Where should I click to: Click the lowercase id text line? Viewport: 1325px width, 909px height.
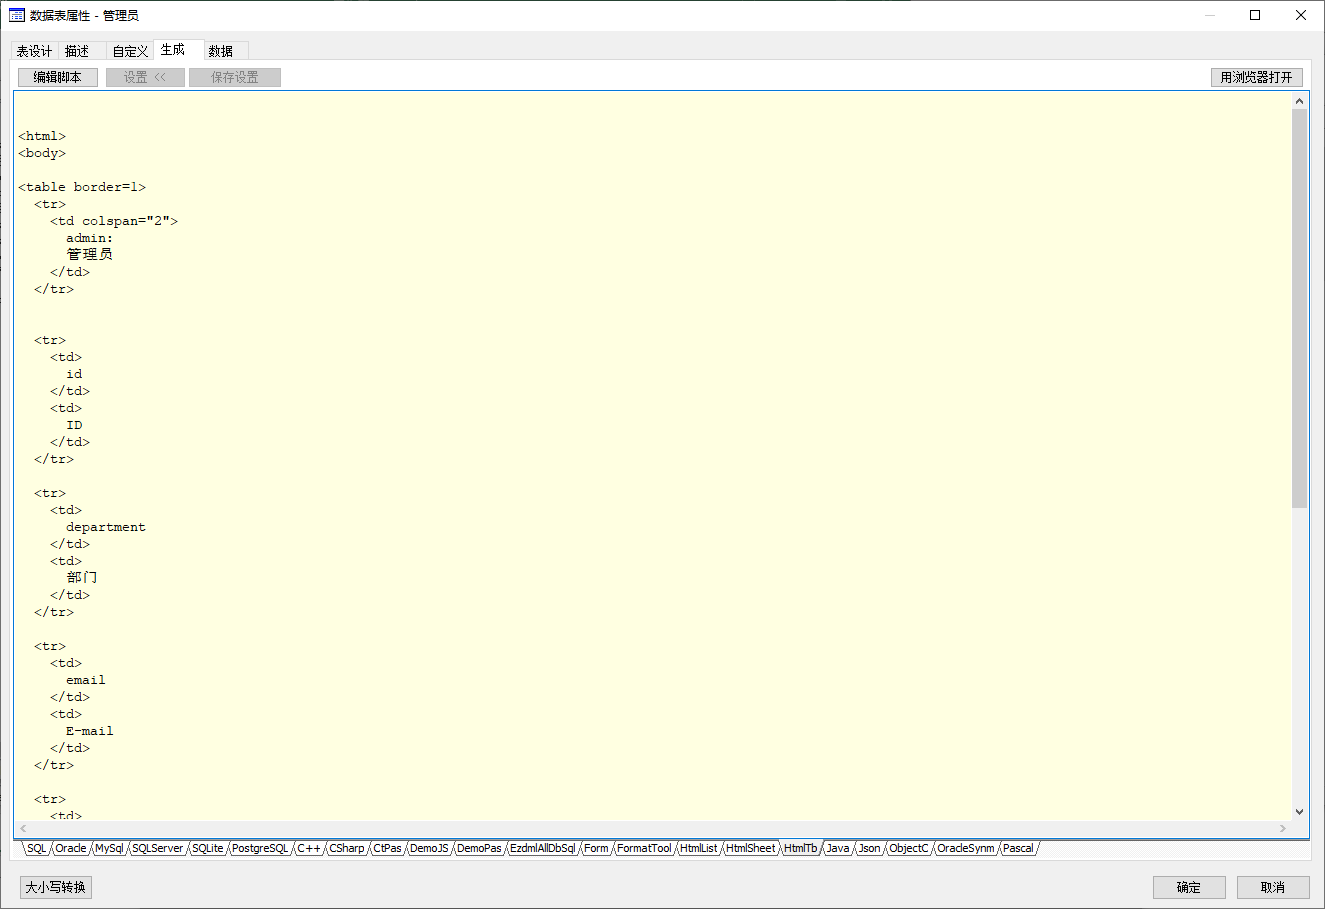(x=74, y=374)
